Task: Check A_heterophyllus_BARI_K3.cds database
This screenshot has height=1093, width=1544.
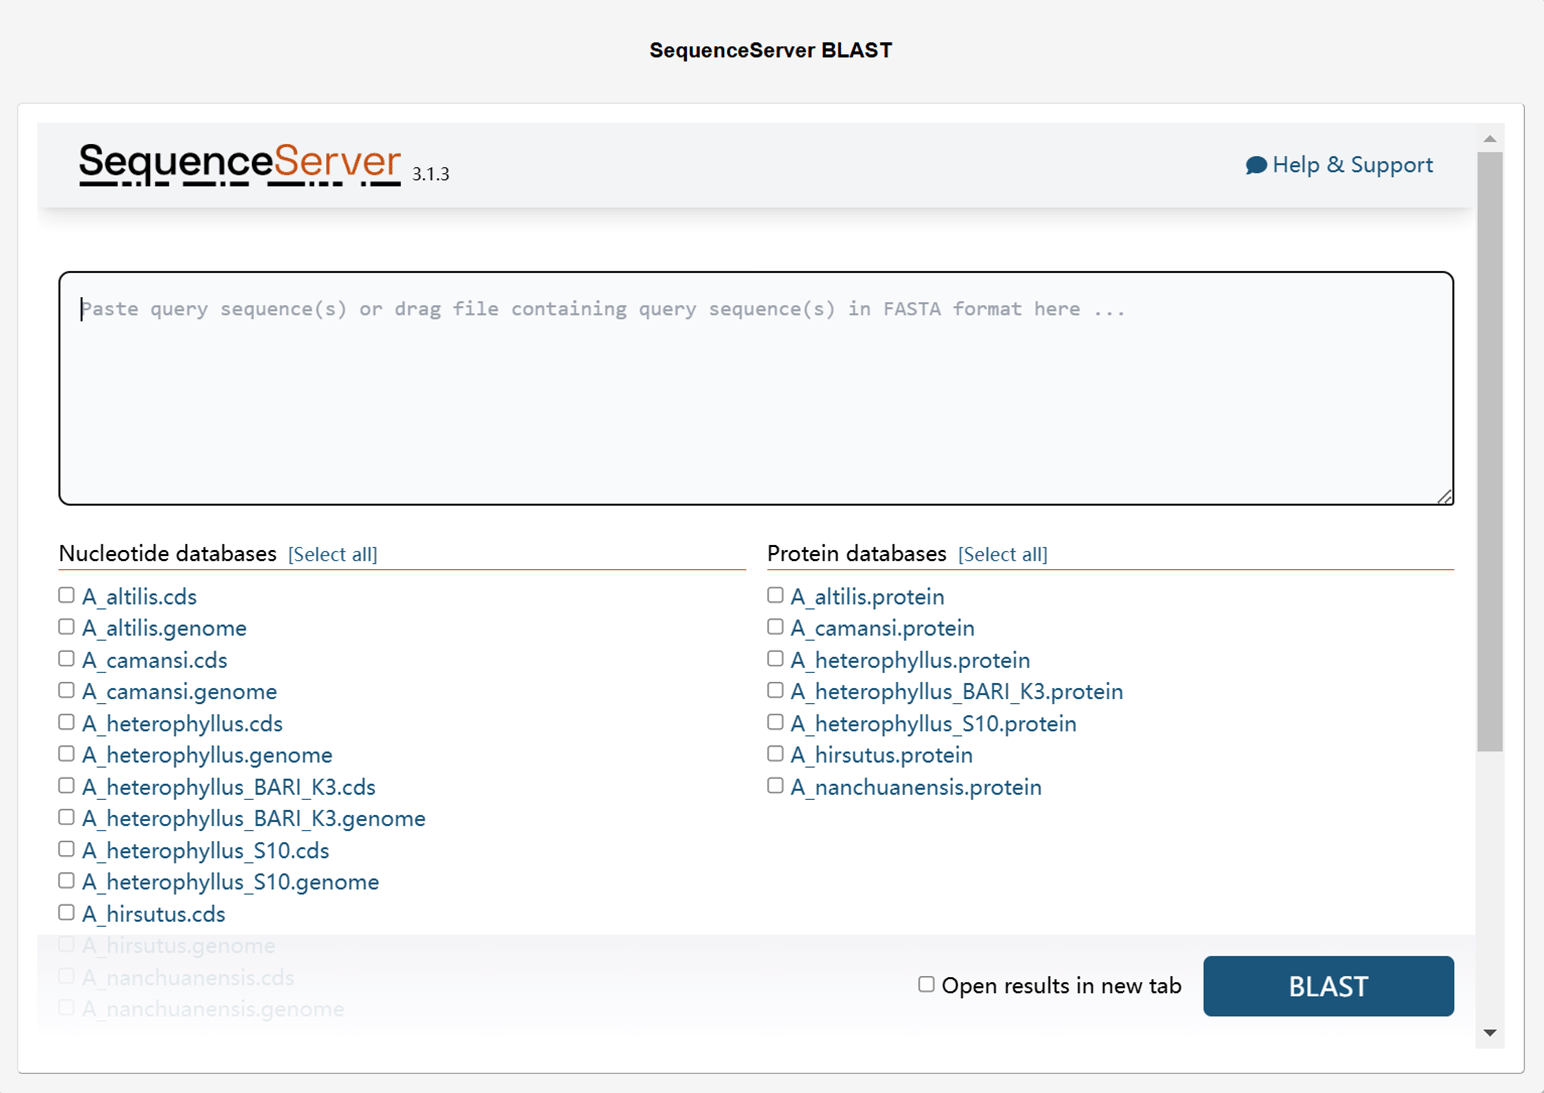Action: (67, 786)
